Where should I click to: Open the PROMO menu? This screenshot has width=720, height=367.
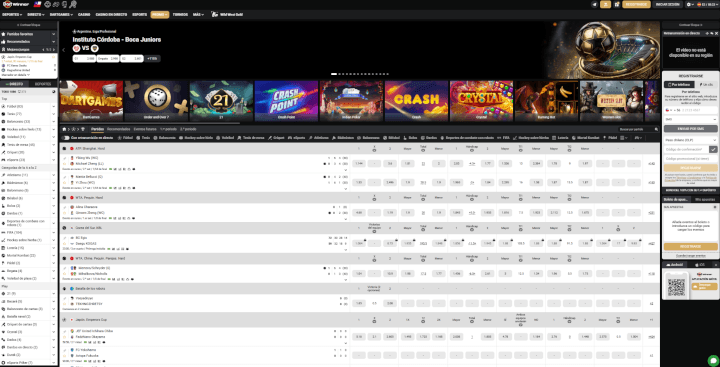click(159, 15)
